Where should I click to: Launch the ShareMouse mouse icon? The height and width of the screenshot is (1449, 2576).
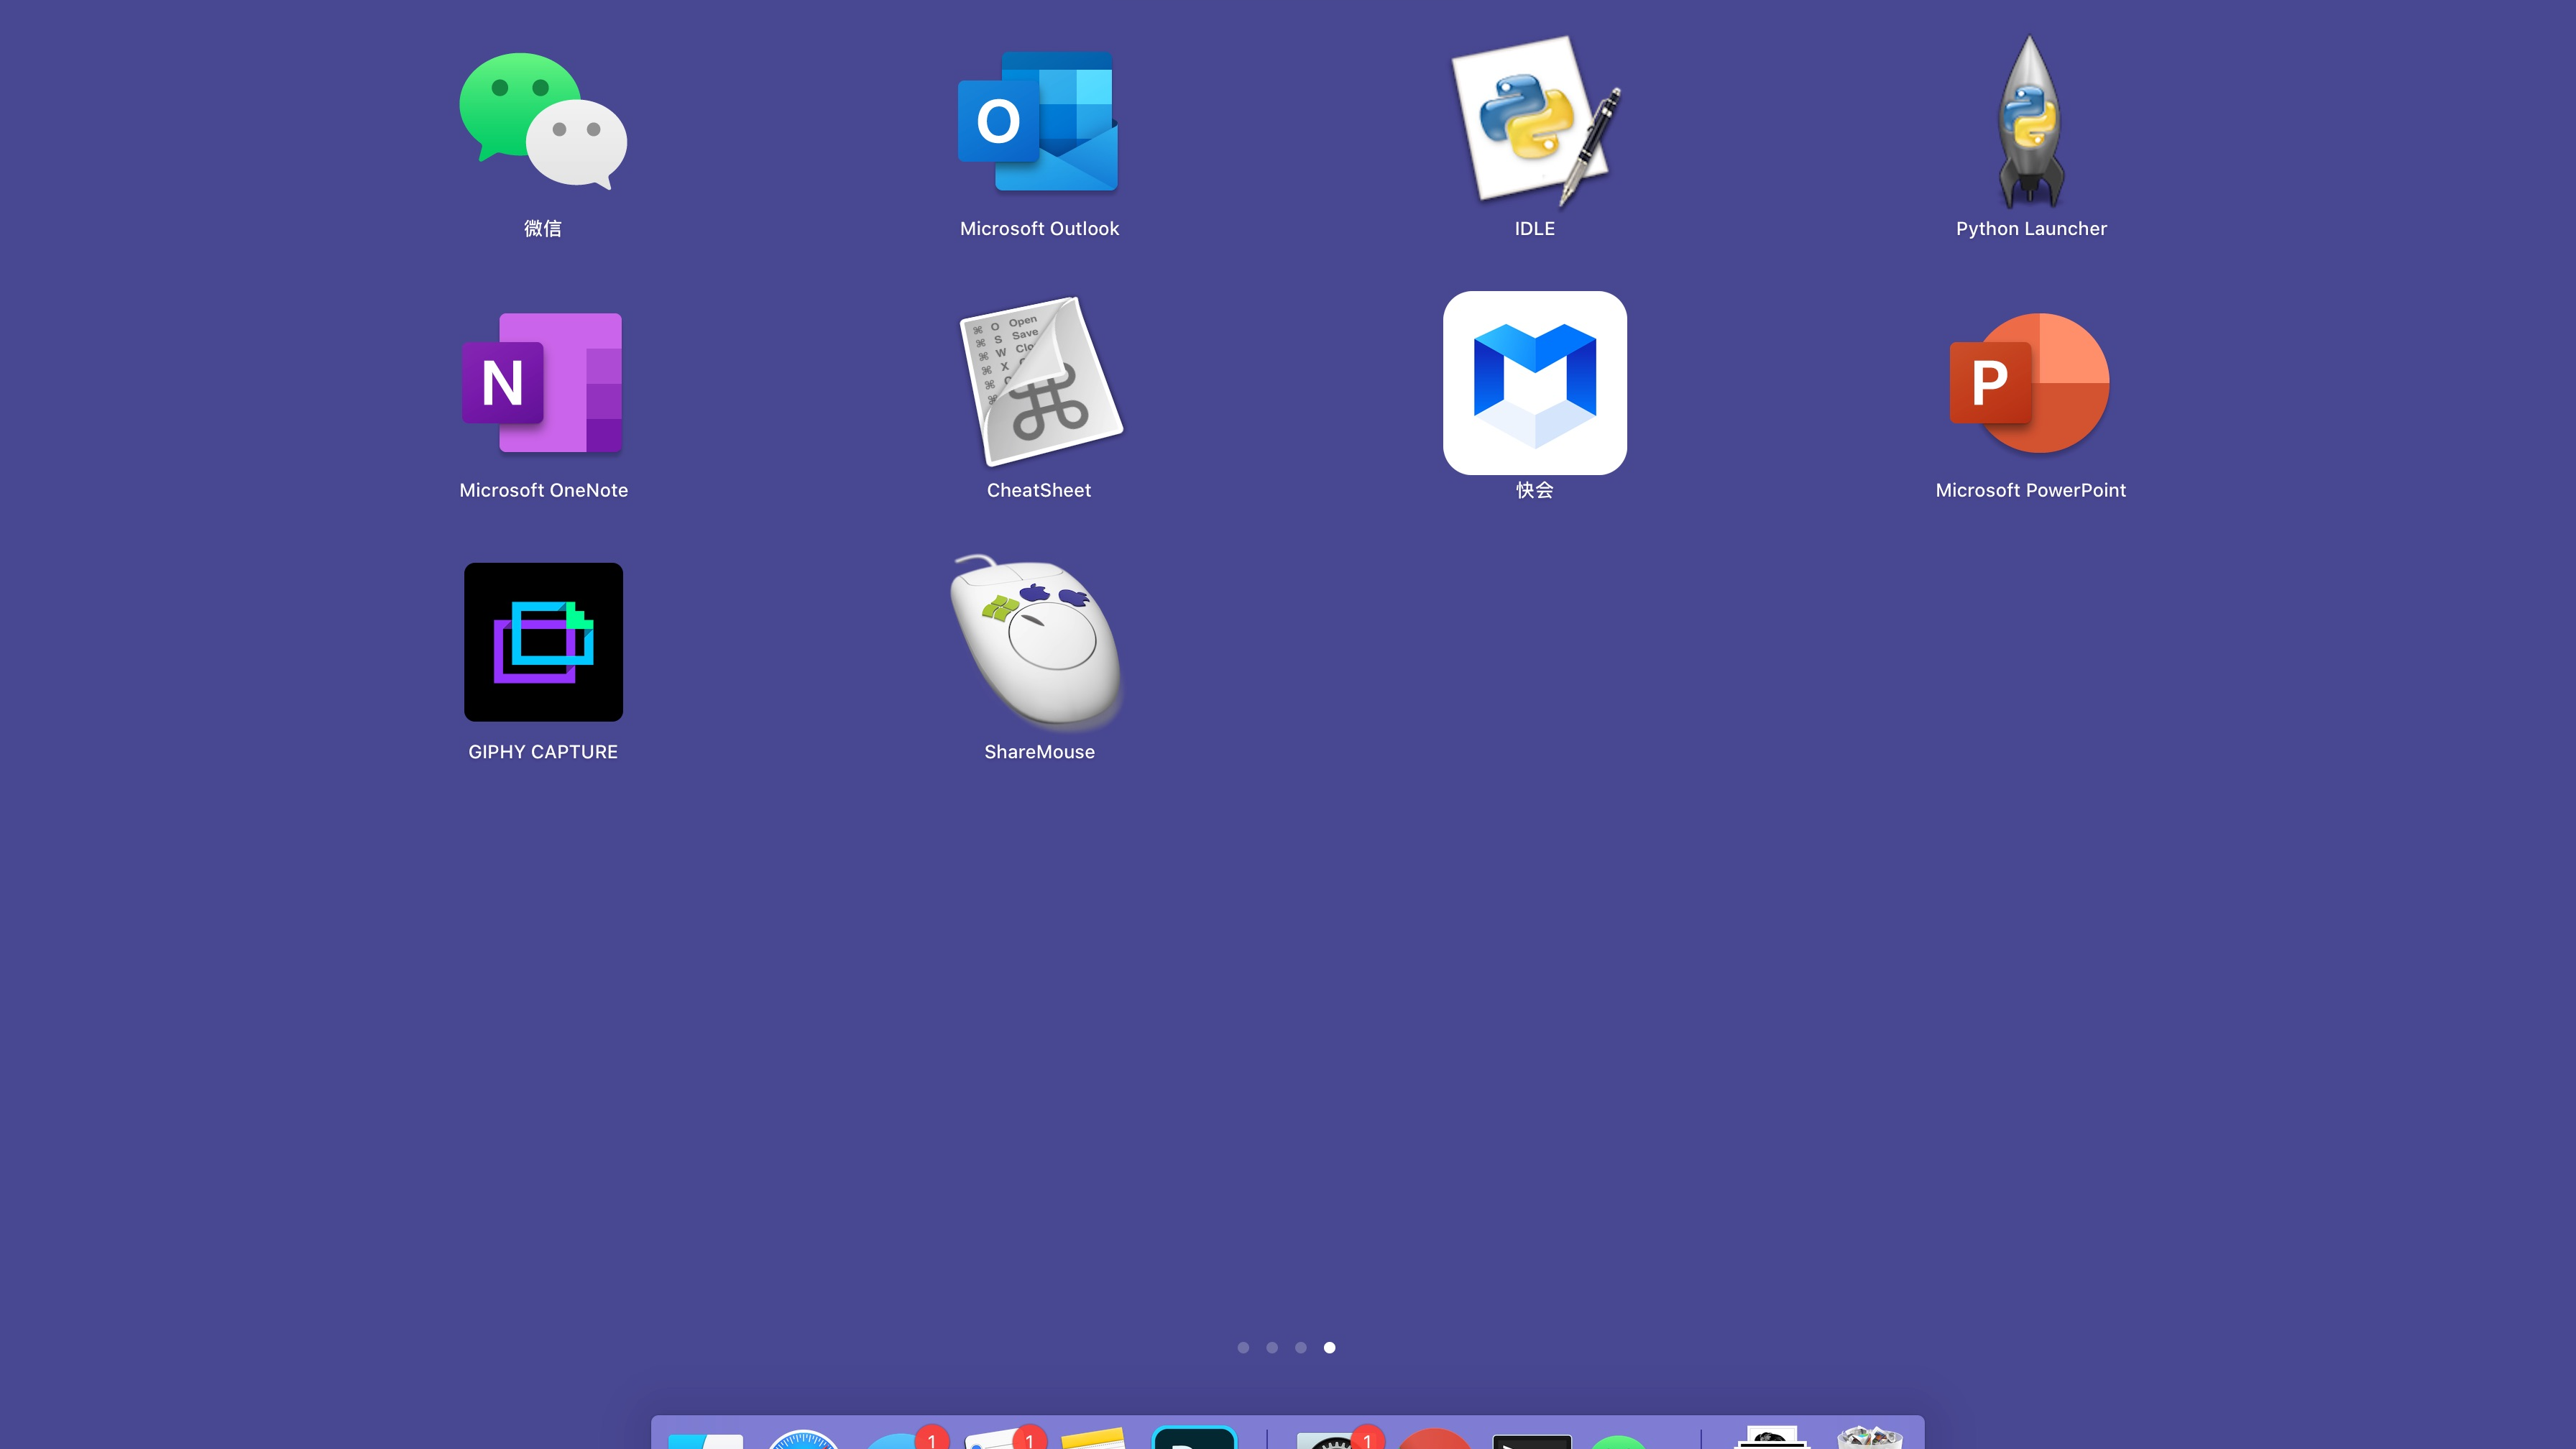tap(1037, 641)
